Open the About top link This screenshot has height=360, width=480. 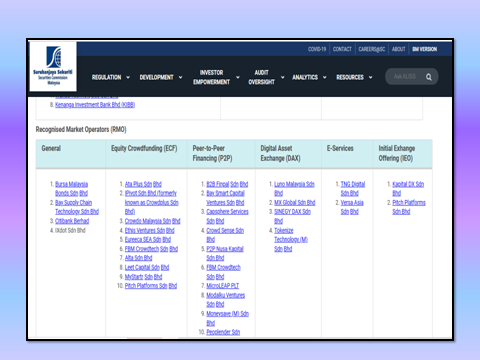pyautogui.click(x=399, y=49)
